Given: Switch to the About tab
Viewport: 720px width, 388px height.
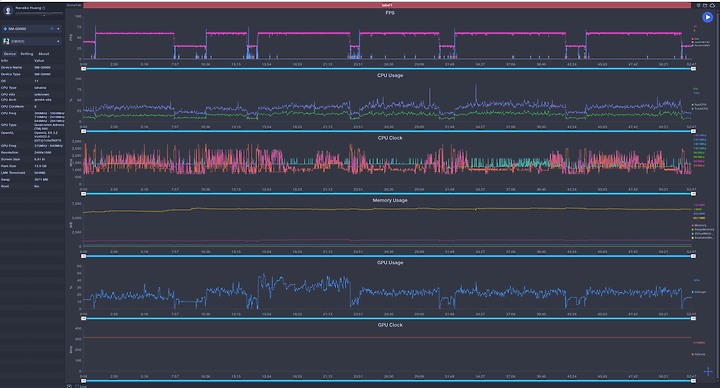Looking at the screenshot, I should tap(44, 54).
